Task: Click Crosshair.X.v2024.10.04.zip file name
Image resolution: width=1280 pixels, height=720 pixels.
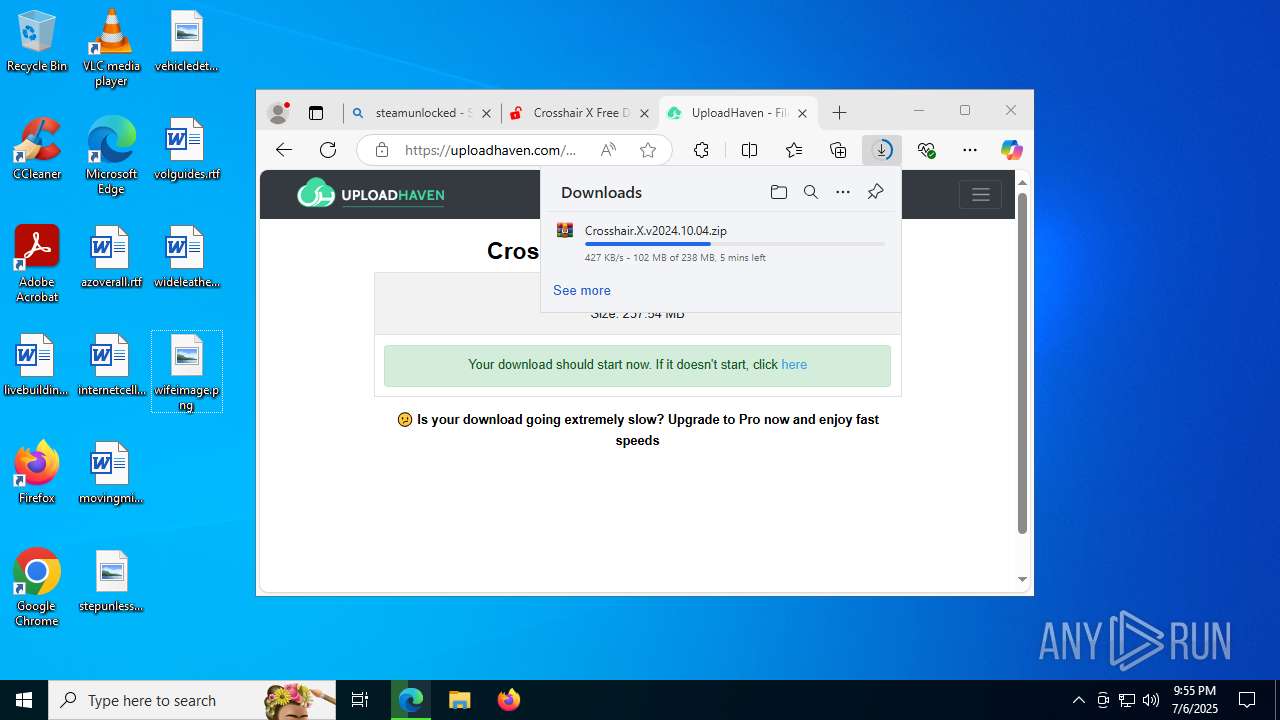Action: (x=656, y=231)
